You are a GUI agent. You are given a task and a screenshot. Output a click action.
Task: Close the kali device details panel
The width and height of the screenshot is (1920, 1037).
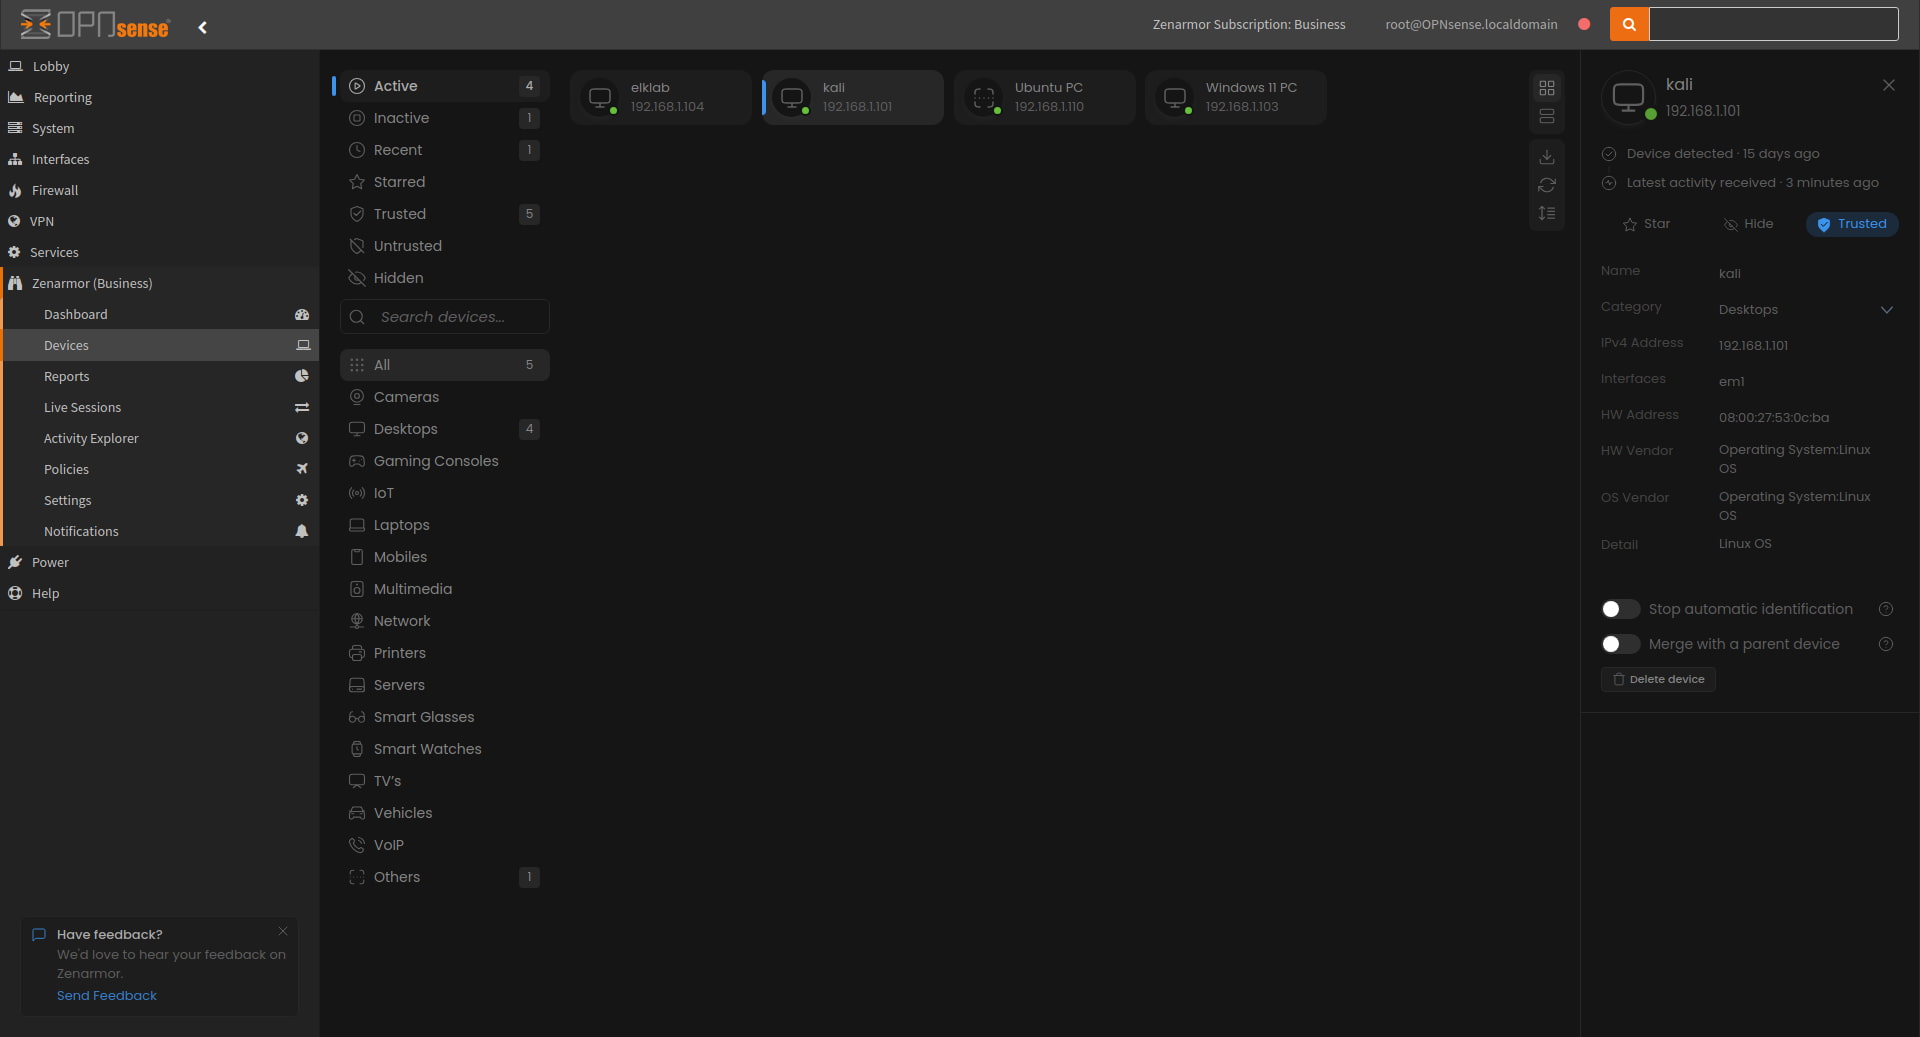pos(1889,85)
